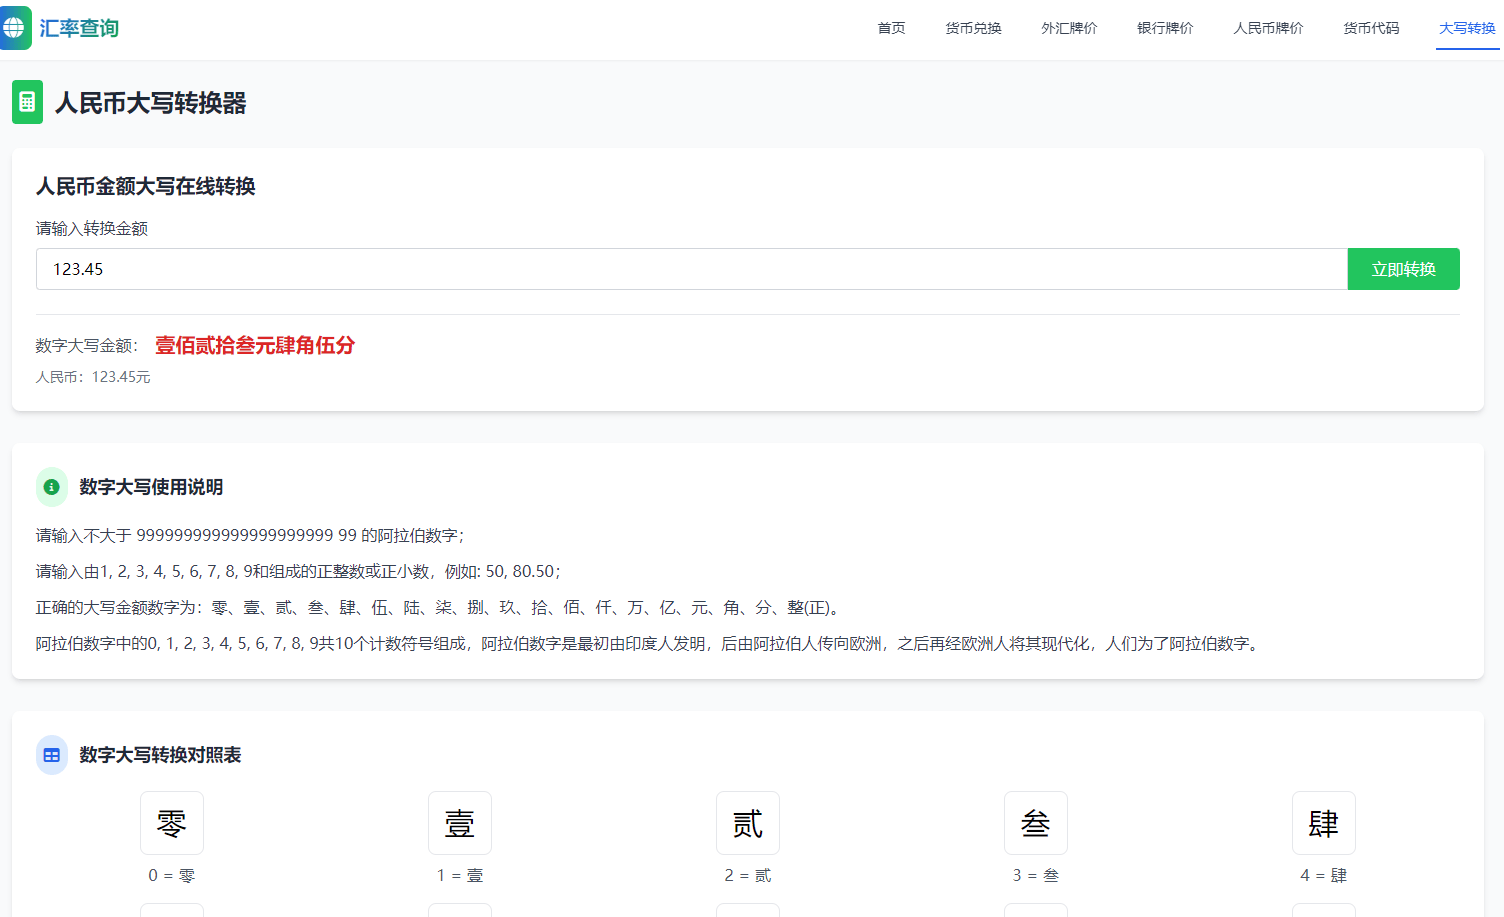Image resolution: width=1504 pixels, height=917 pixels.
Task: Click the line starting 正确的大写金额数字为
Action: 440,607
